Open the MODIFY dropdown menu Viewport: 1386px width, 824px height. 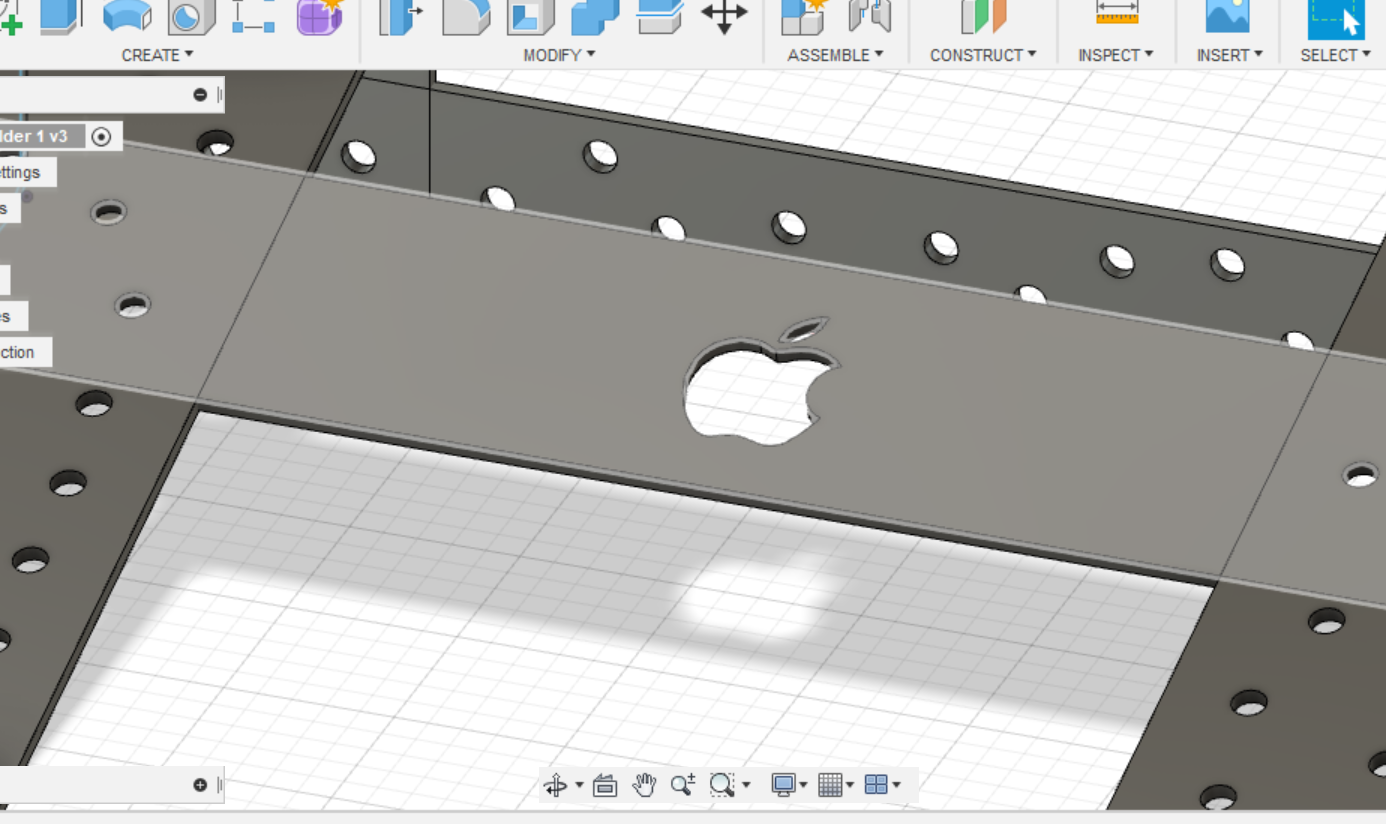(x=559, y=55)
